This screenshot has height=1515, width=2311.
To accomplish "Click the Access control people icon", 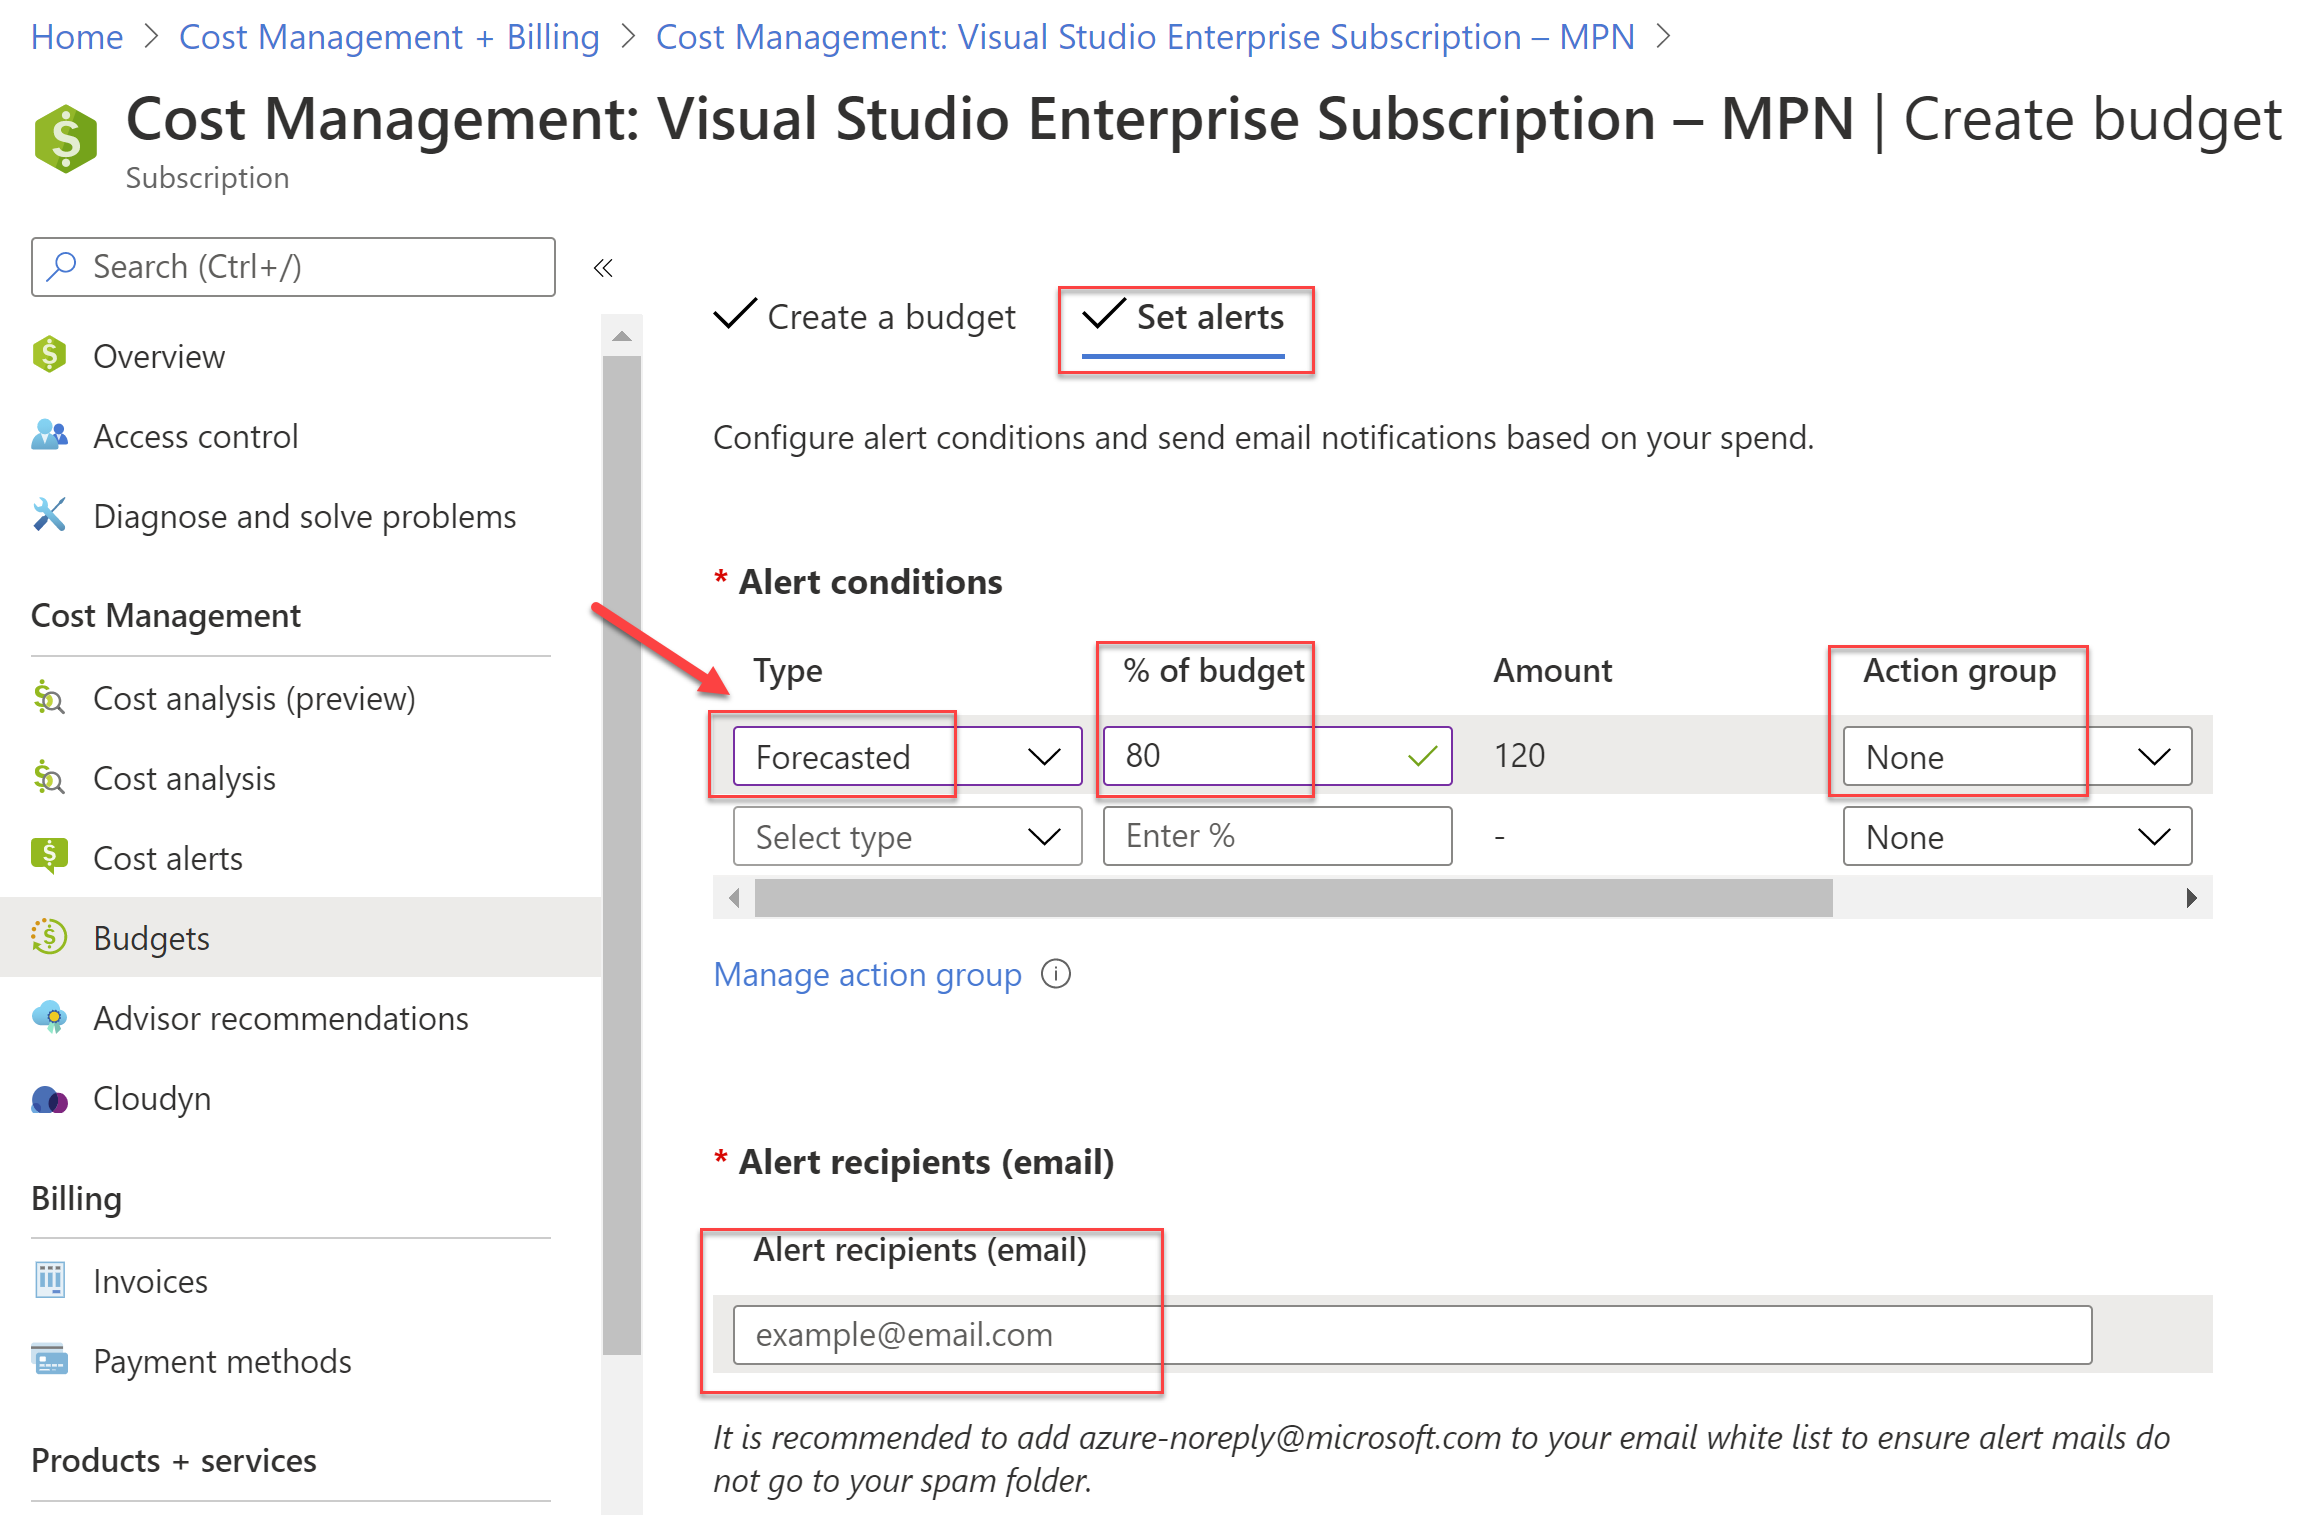I will click(49, 435).
